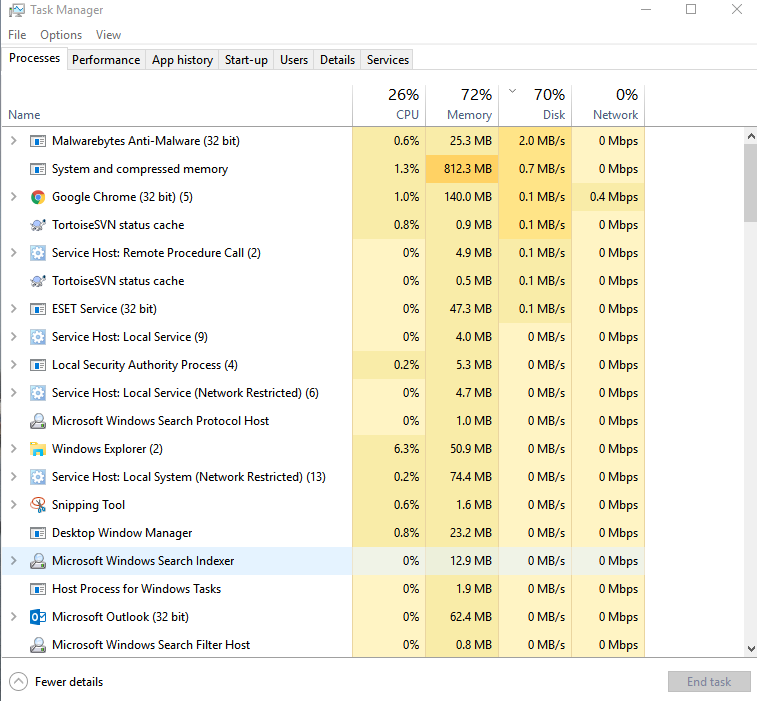Click the TortoiseSVN icon with 0.5 MB memory
Image resolution: width=757 pixels, height=701 pixels.
point(38,281)
